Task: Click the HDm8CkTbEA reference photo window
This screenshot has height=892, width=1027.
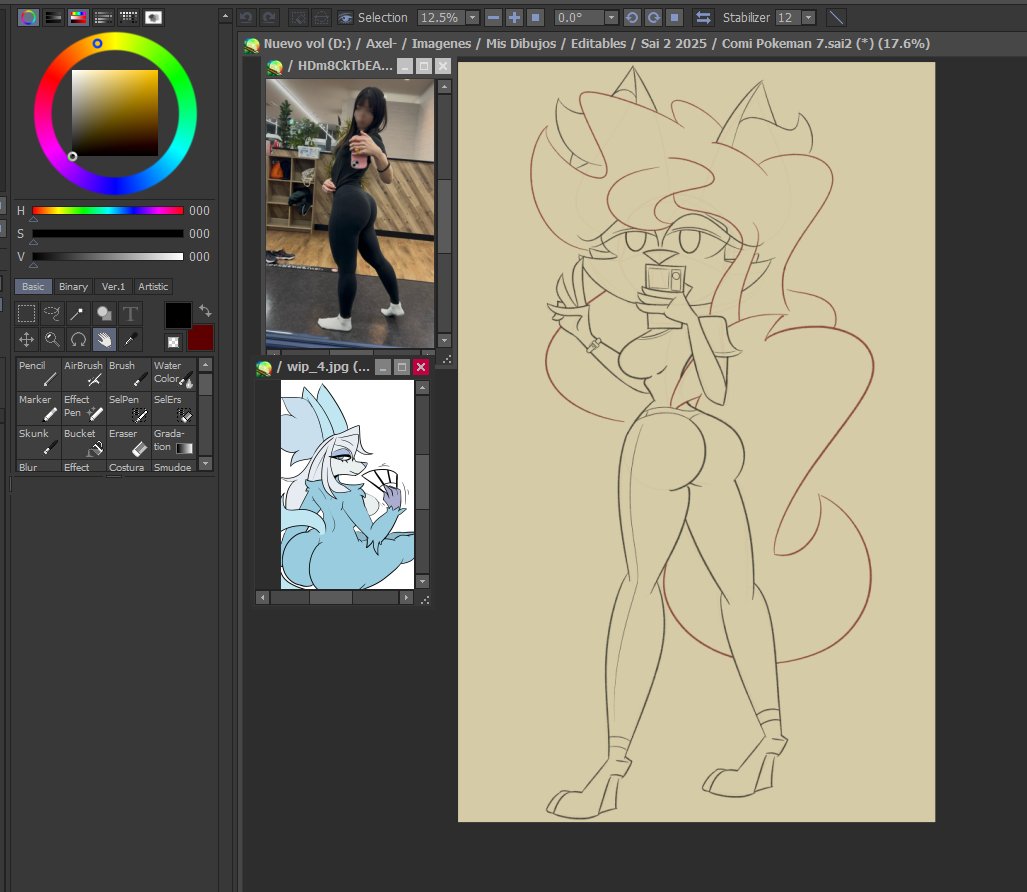Action: pyautogui.click(x=350, y=214)
